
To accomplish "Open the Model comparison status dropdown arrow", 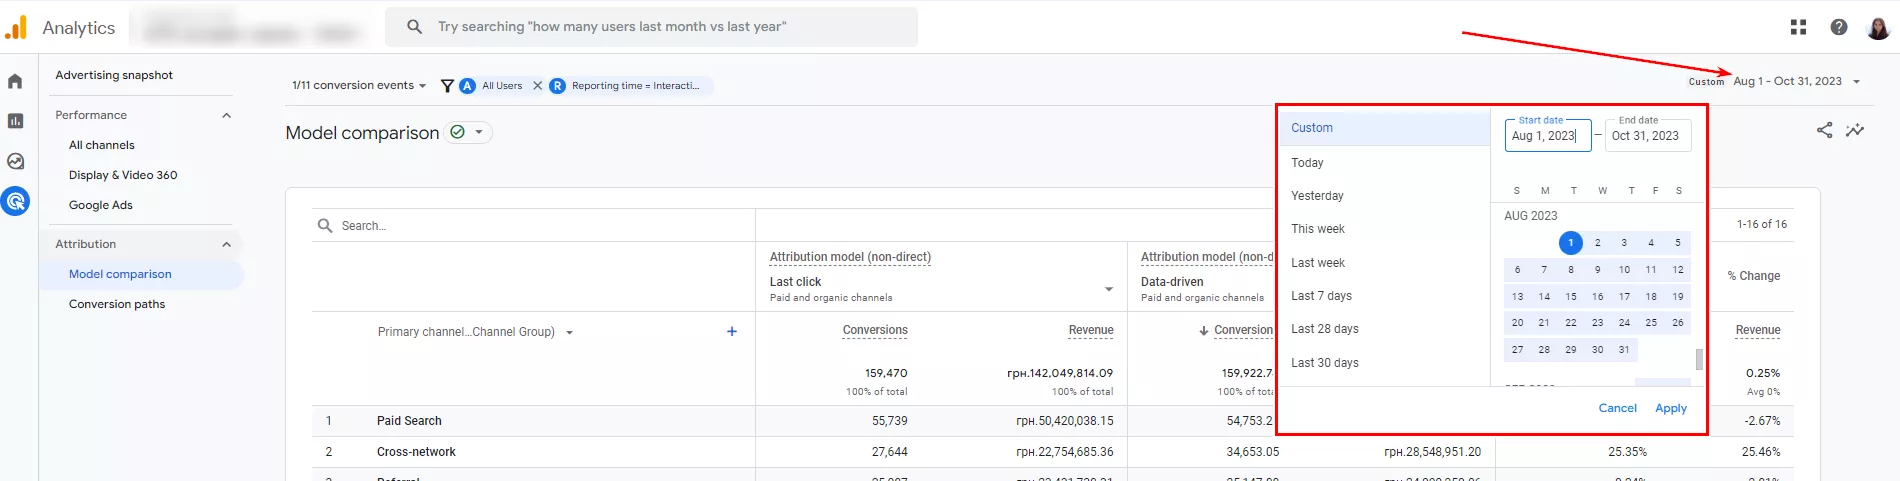I will tap(479, 132).
